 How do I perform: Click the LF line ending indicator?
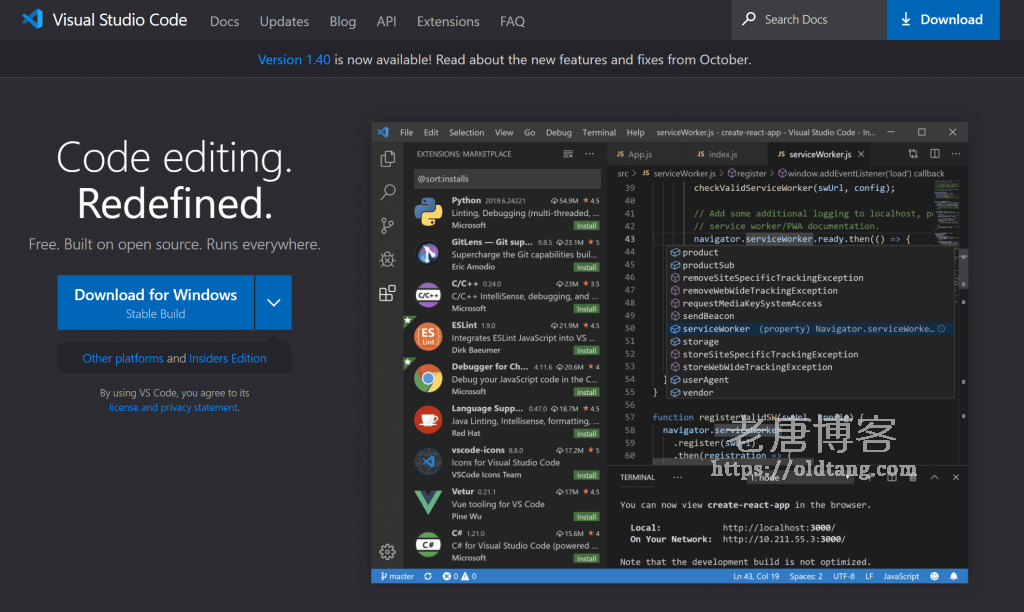pos(869,577)
